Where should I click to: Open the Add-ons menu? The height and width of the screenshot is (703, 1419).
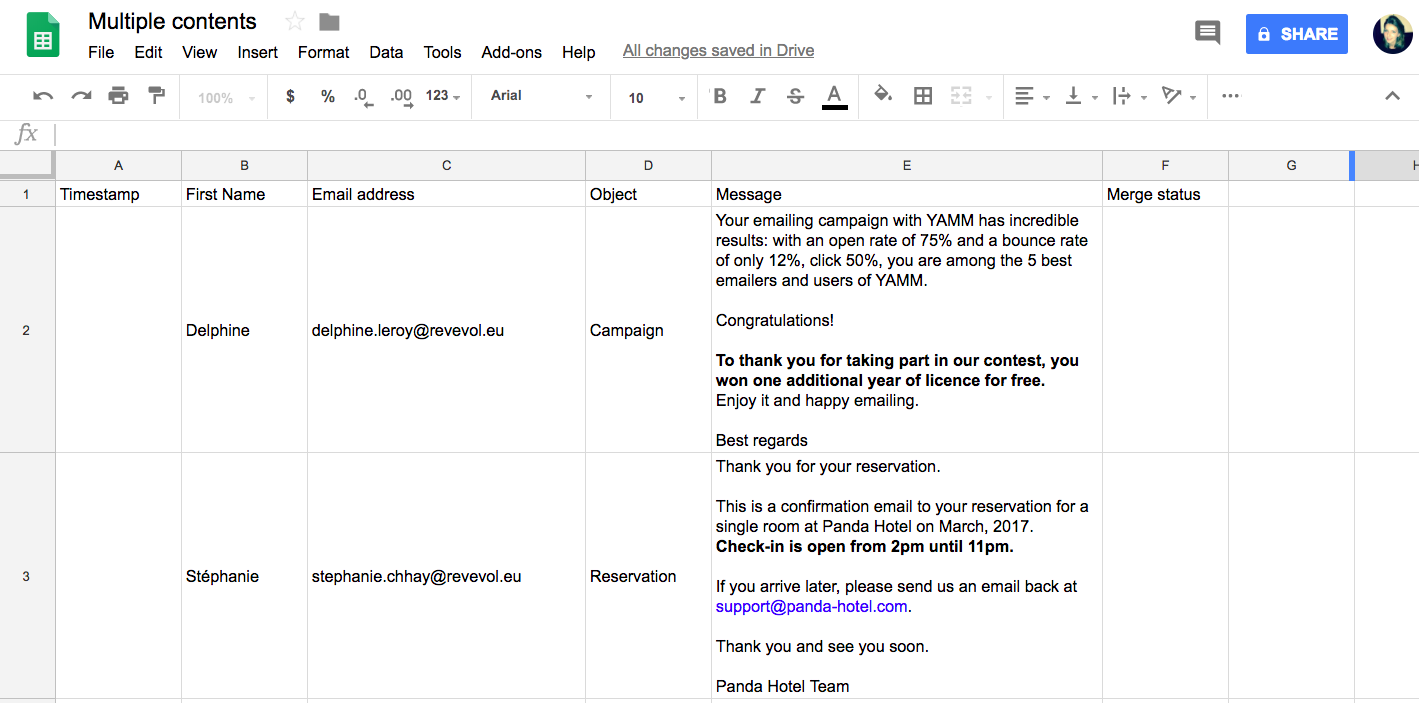(511, 52)
